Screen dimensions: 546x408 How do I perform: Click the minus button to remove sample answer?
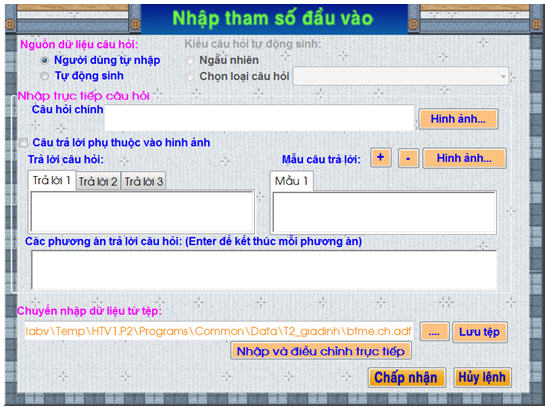pyautogui.click(x=408, y=158)
